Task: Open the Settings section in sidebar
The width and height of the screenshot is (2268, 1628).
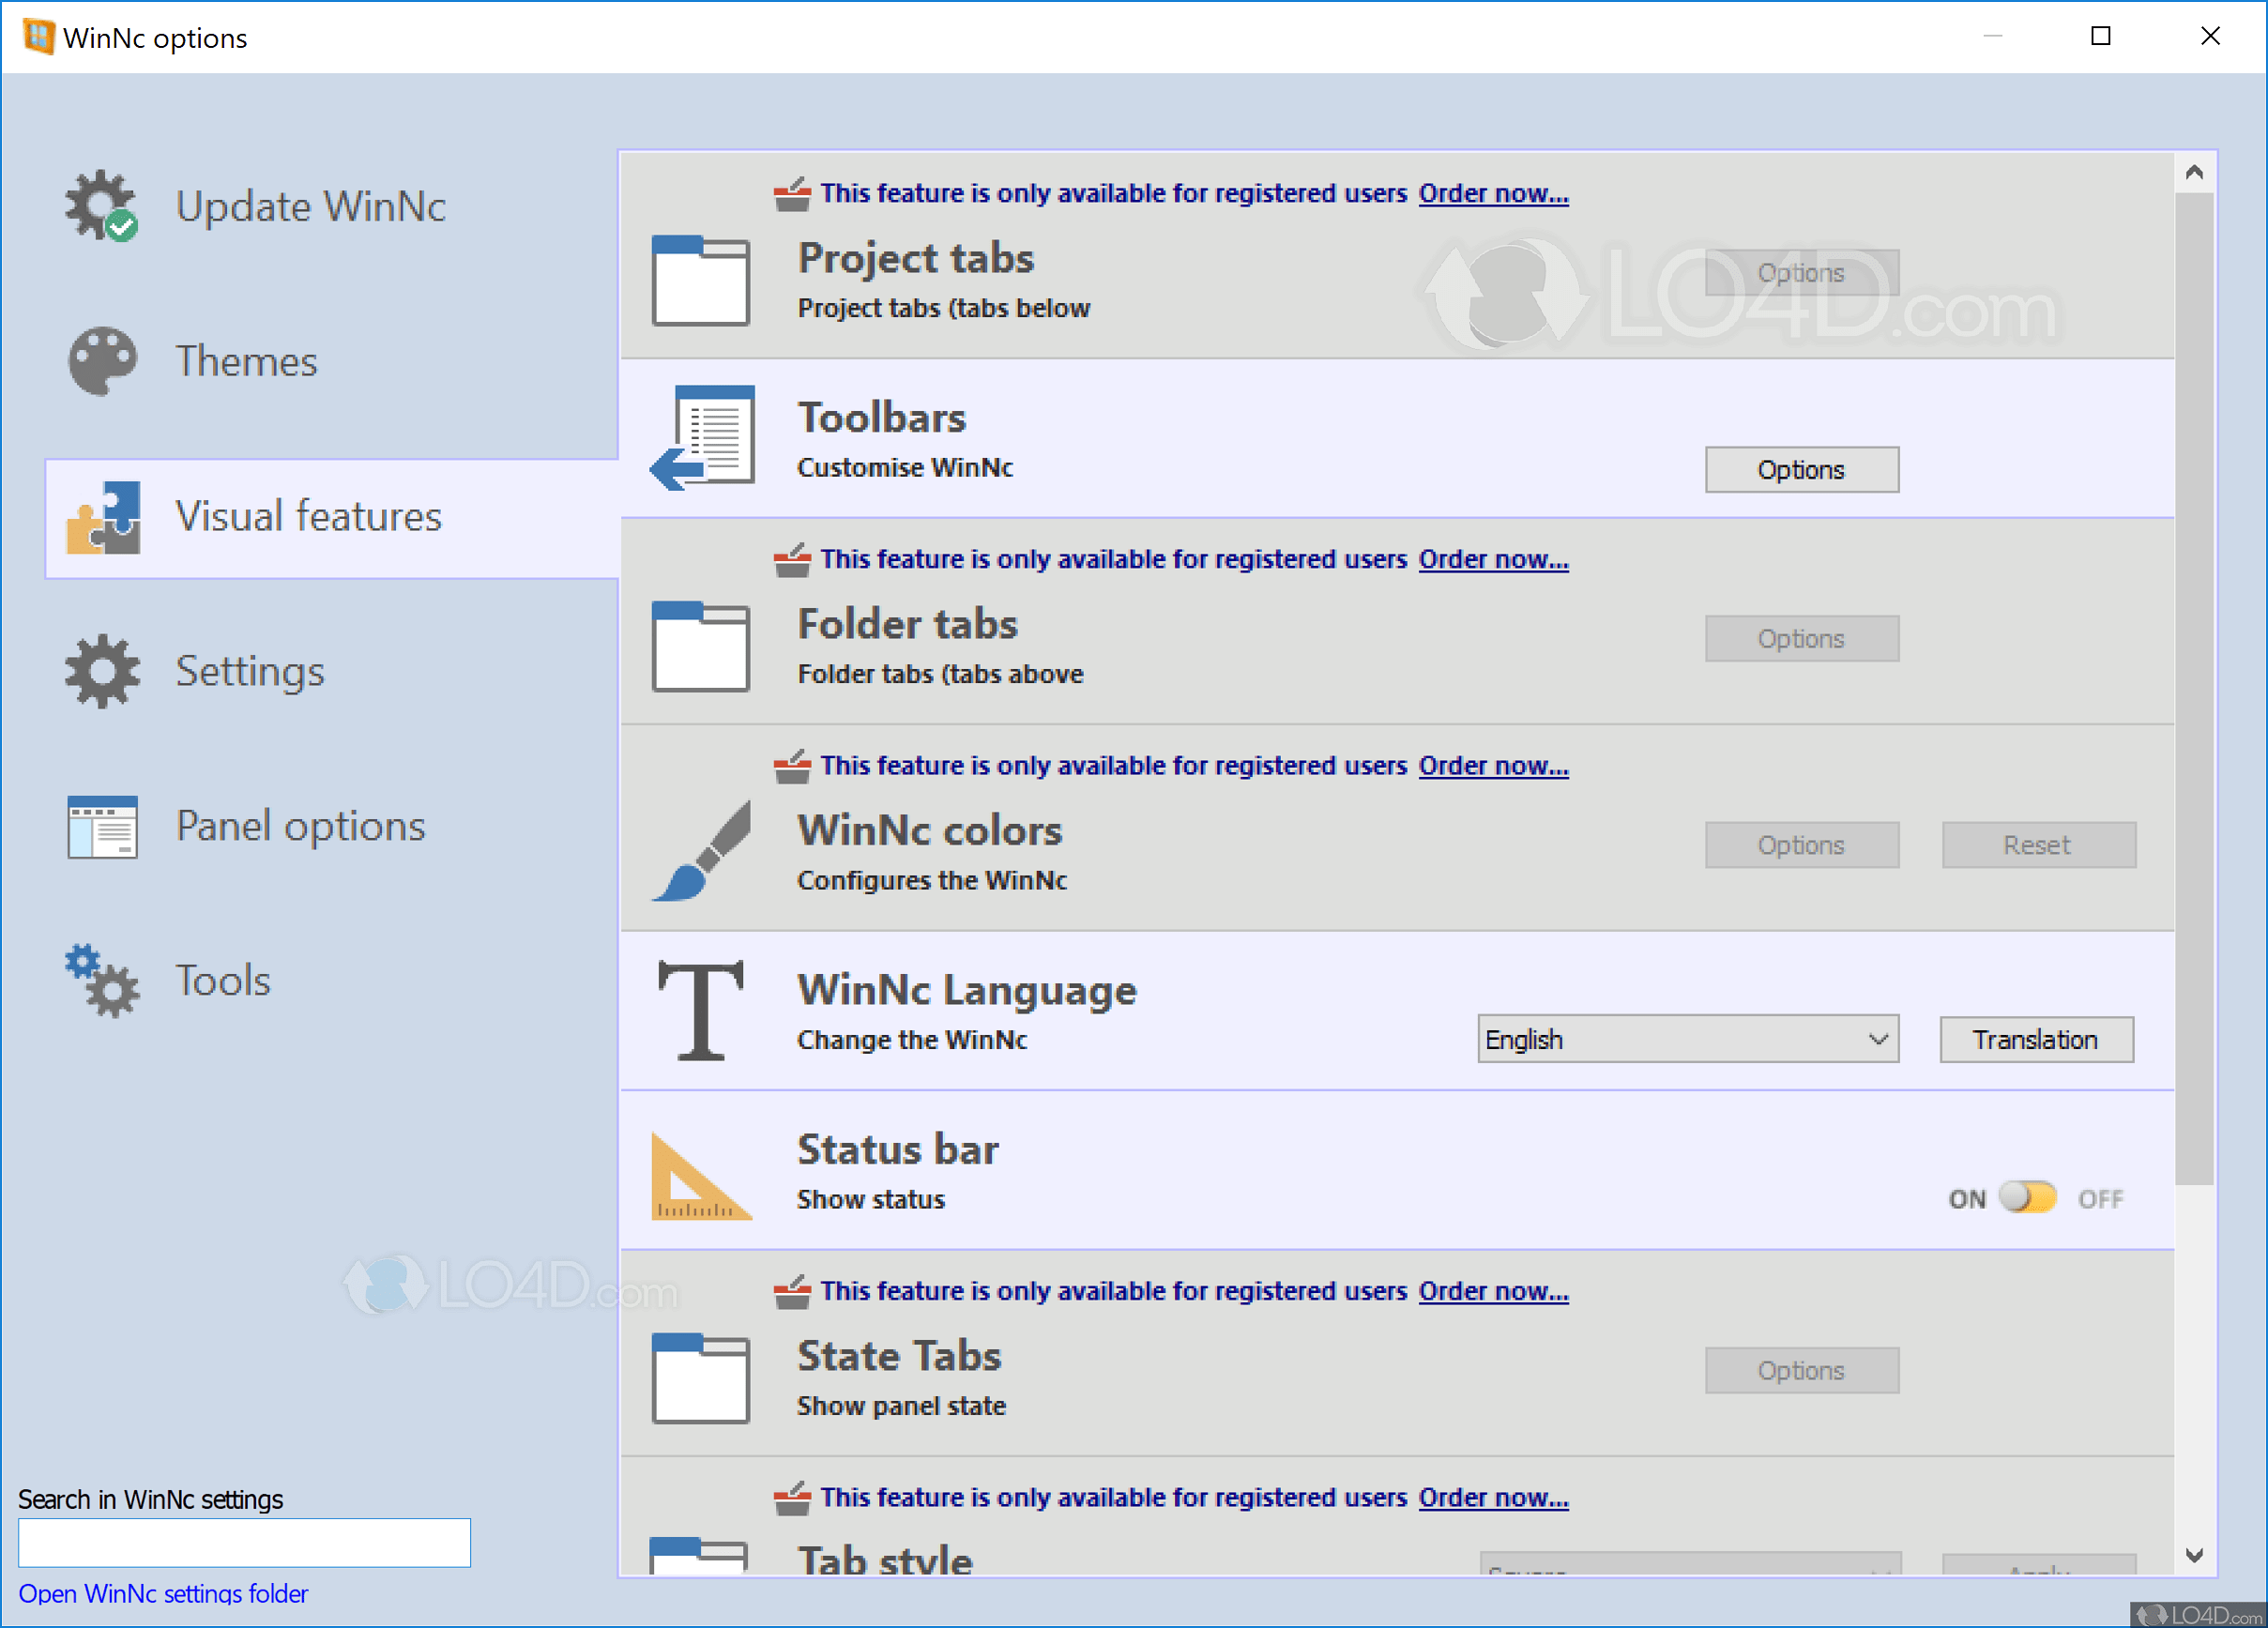Action: [249, 671]
